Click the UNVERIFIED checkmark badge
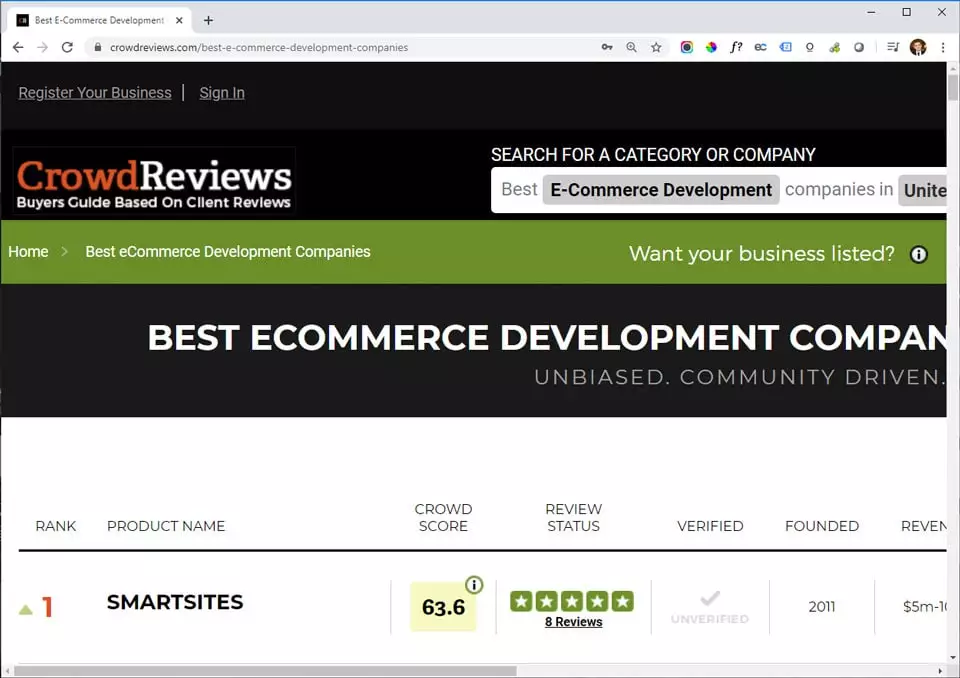This screenshot has width=960, height=678. pyautogui.click(x=710, y=606)
